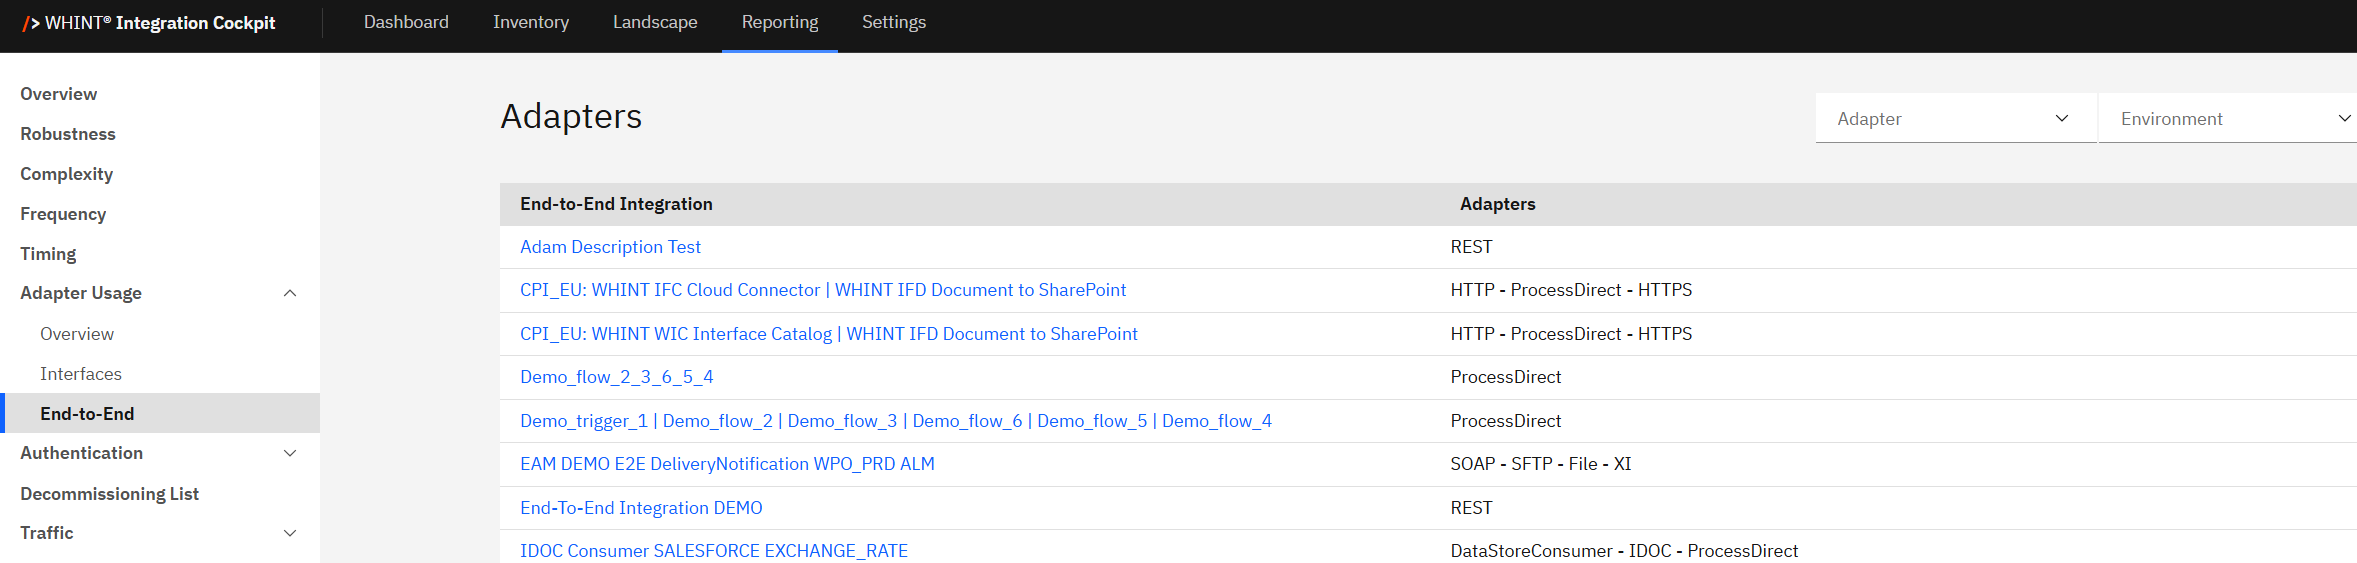Click the End-to-End Integration column header

[x=616, y=204]
